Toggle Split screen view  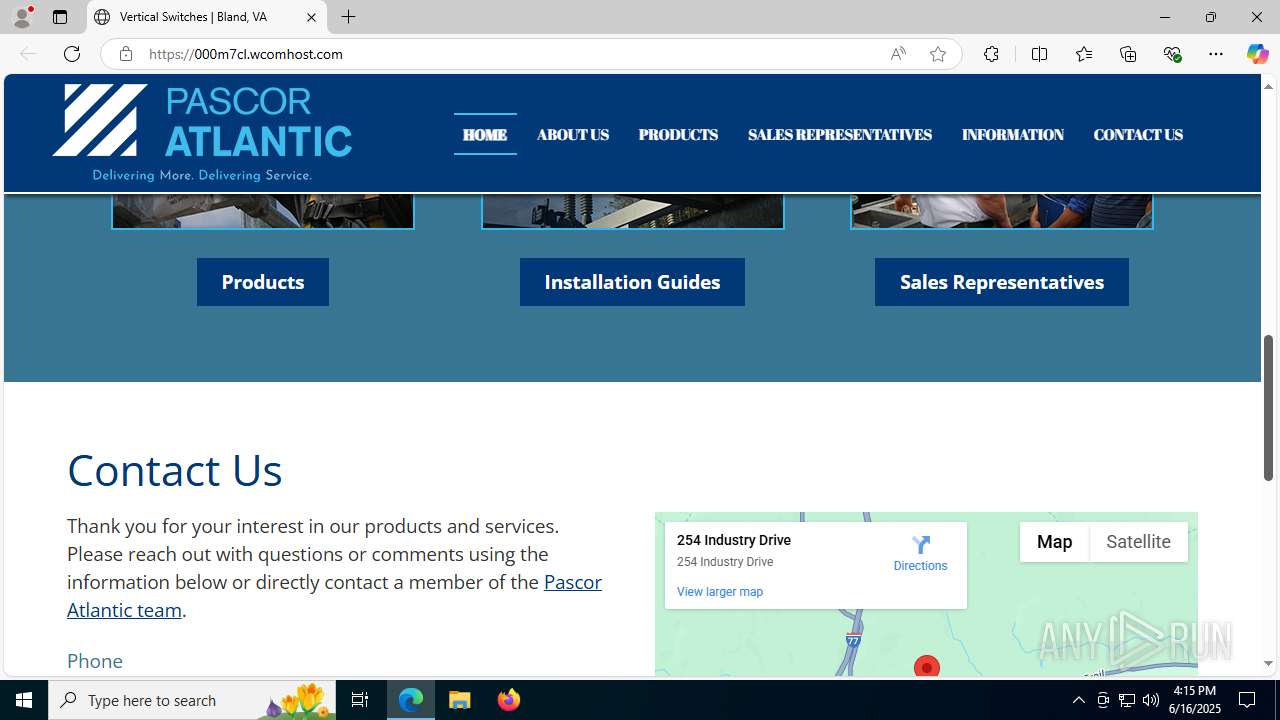[x=1039, y=54]
